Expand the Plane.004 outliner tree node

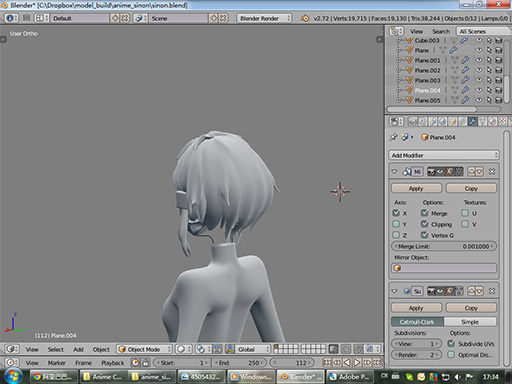[398, 90]
